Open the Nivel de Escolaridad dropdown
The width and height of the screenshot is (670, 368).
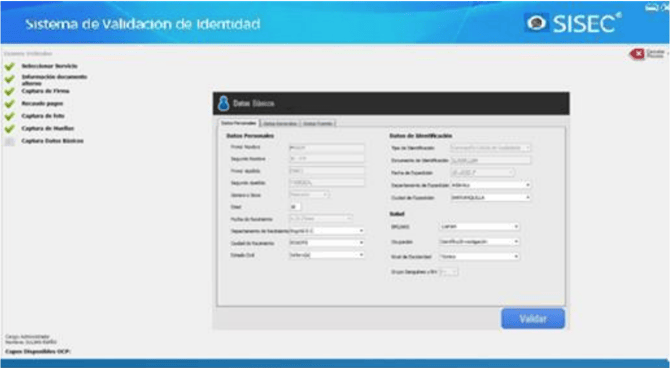[479, 257]
